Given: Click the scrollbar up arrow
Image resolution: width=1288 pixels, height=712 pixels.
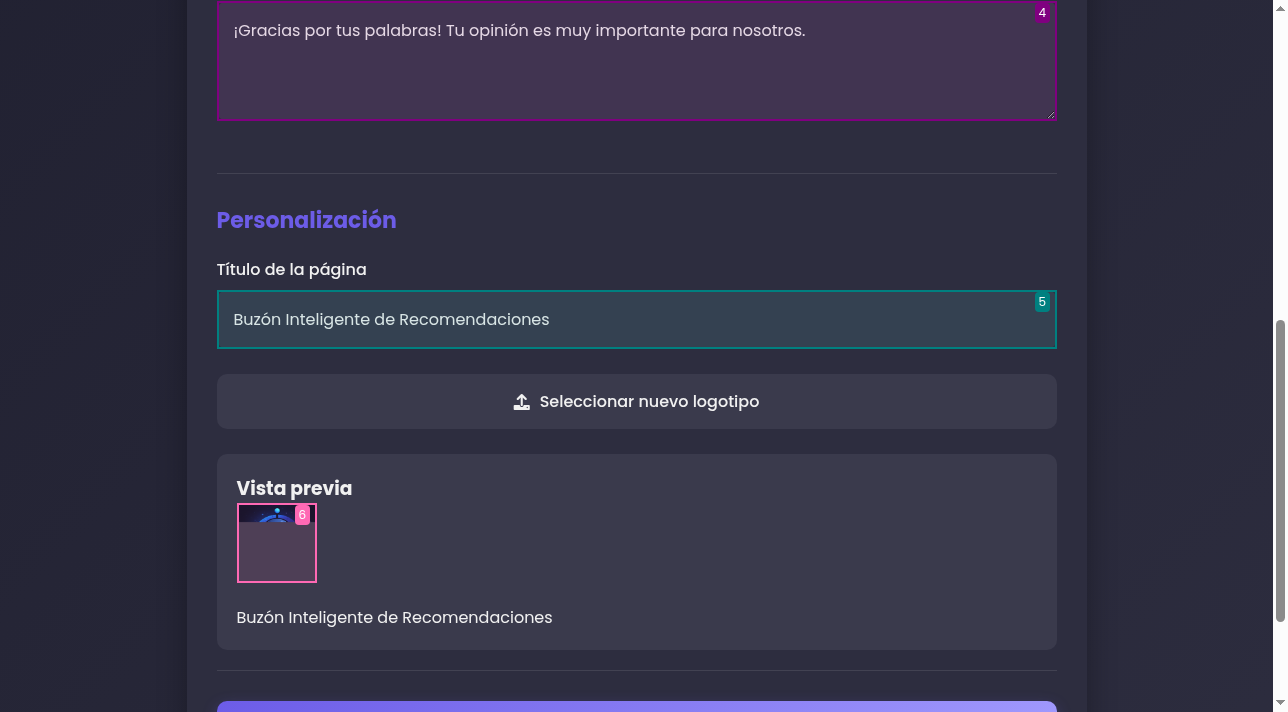Looking at the screenshot, I should click(x=1280, y=7).
